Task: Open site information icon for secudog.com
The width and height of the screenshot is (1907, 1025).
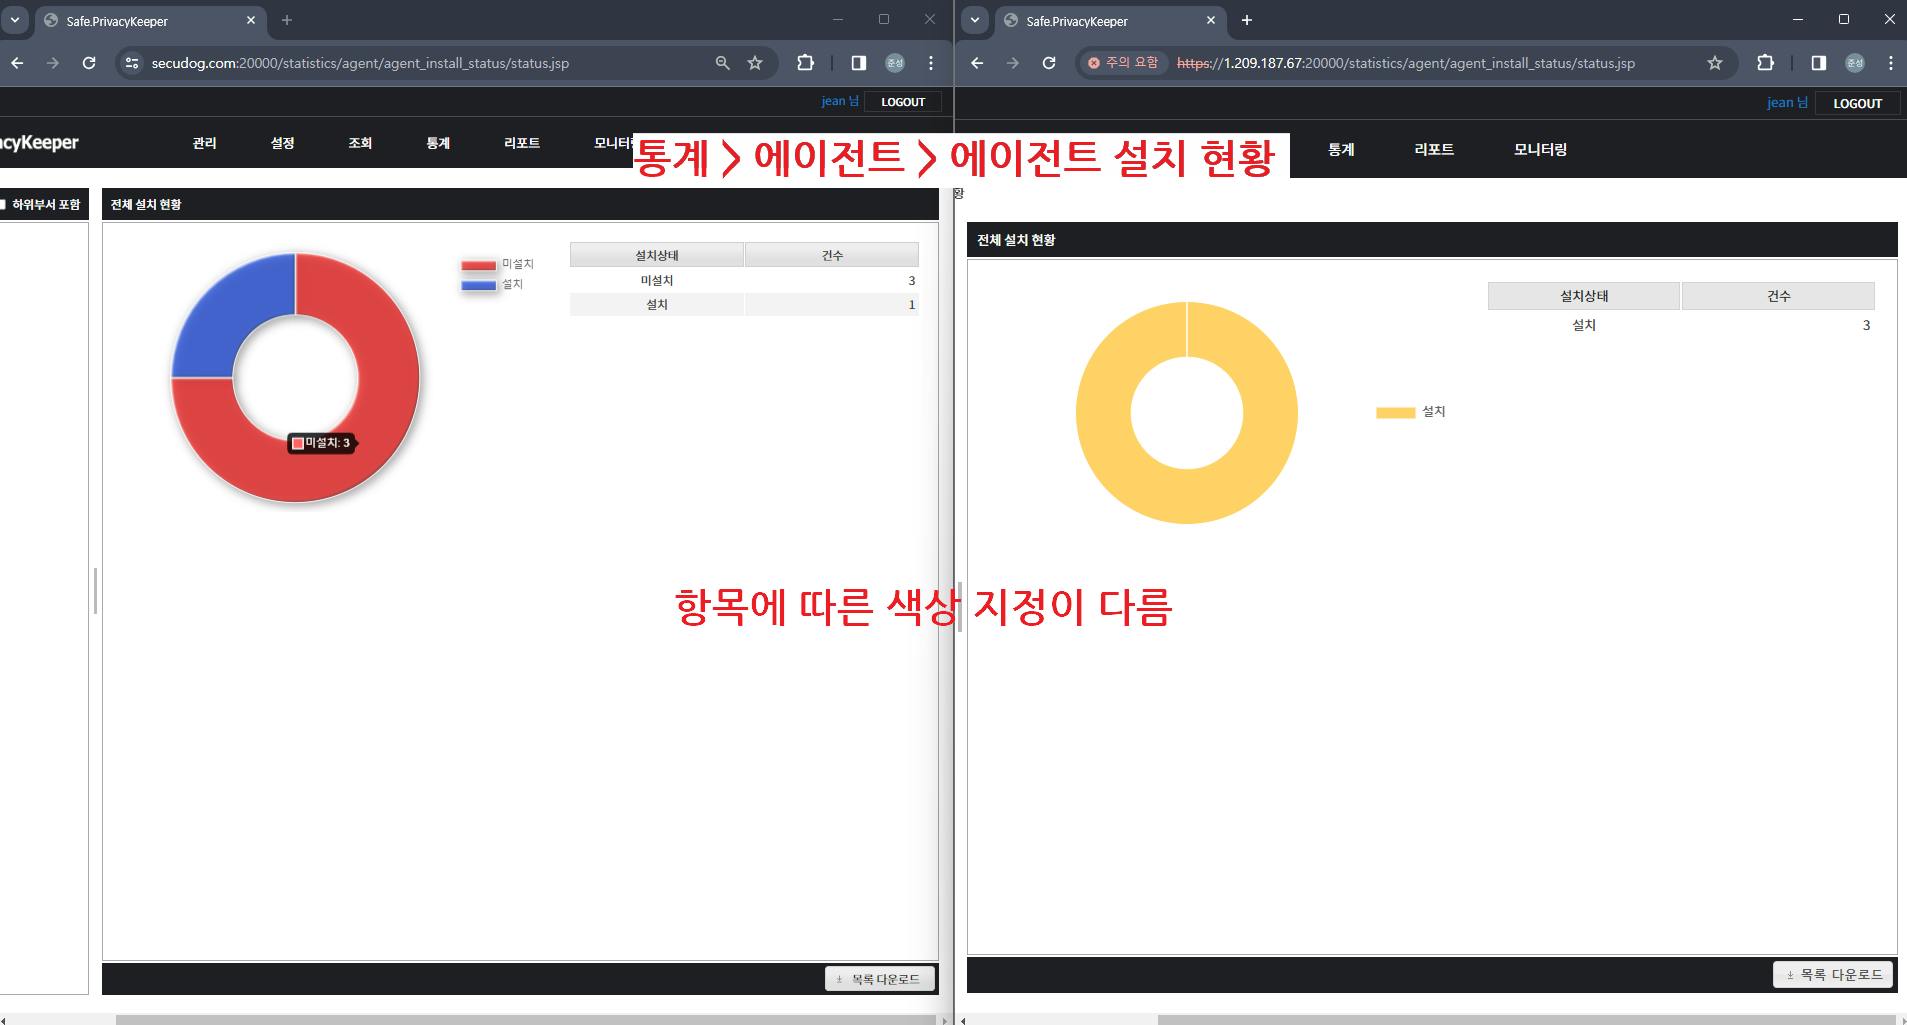Action: 131,63
